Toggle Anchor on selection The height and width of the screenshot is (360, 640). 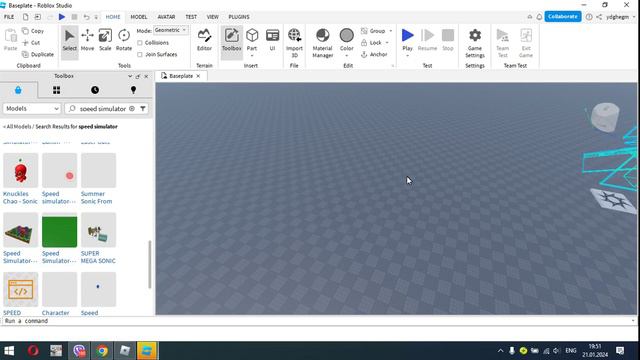coord(374,54)
